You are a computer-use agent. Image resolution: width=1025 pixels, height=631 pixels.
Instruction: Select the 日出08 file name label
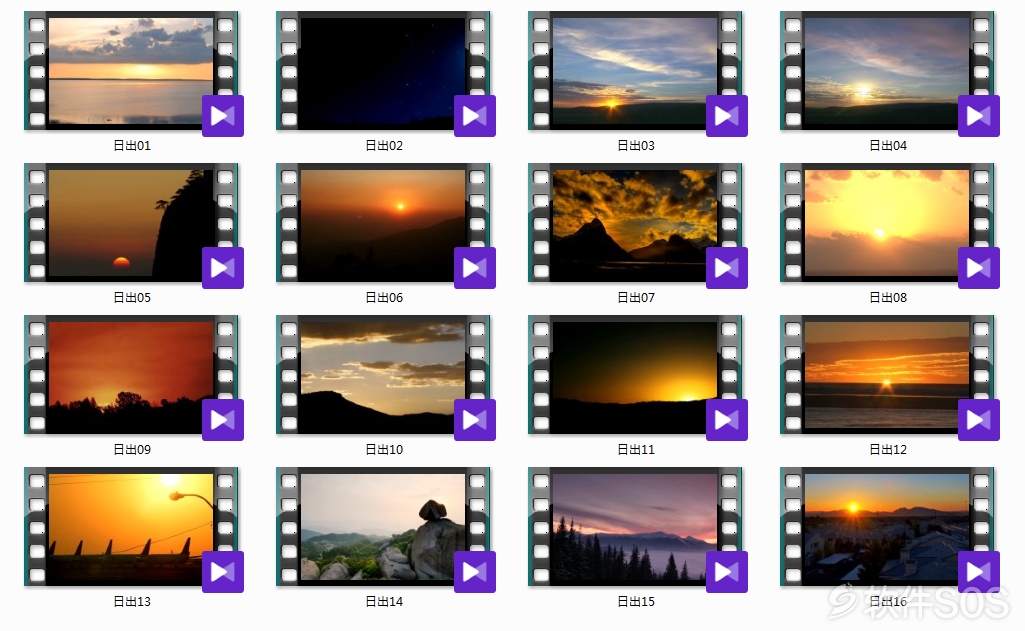[888, 298]
